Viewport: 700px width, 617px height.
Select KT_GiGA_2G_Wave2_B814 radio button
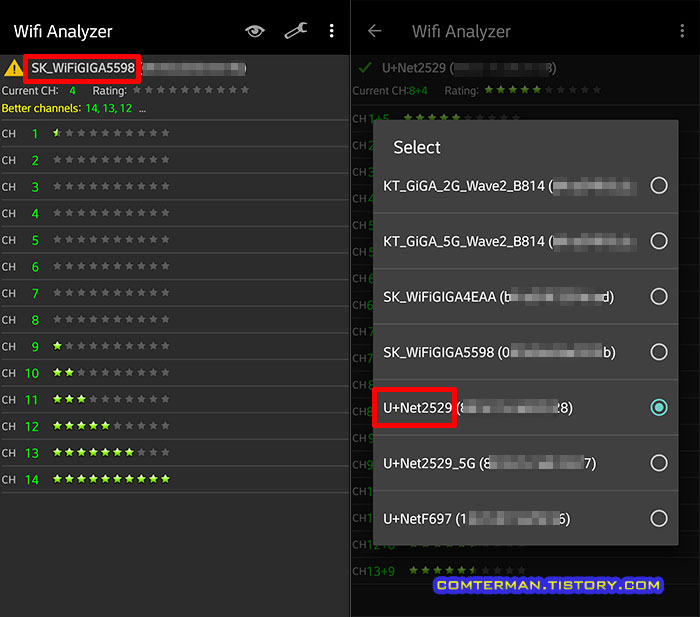pyautogui.click(x=658, y=185)
